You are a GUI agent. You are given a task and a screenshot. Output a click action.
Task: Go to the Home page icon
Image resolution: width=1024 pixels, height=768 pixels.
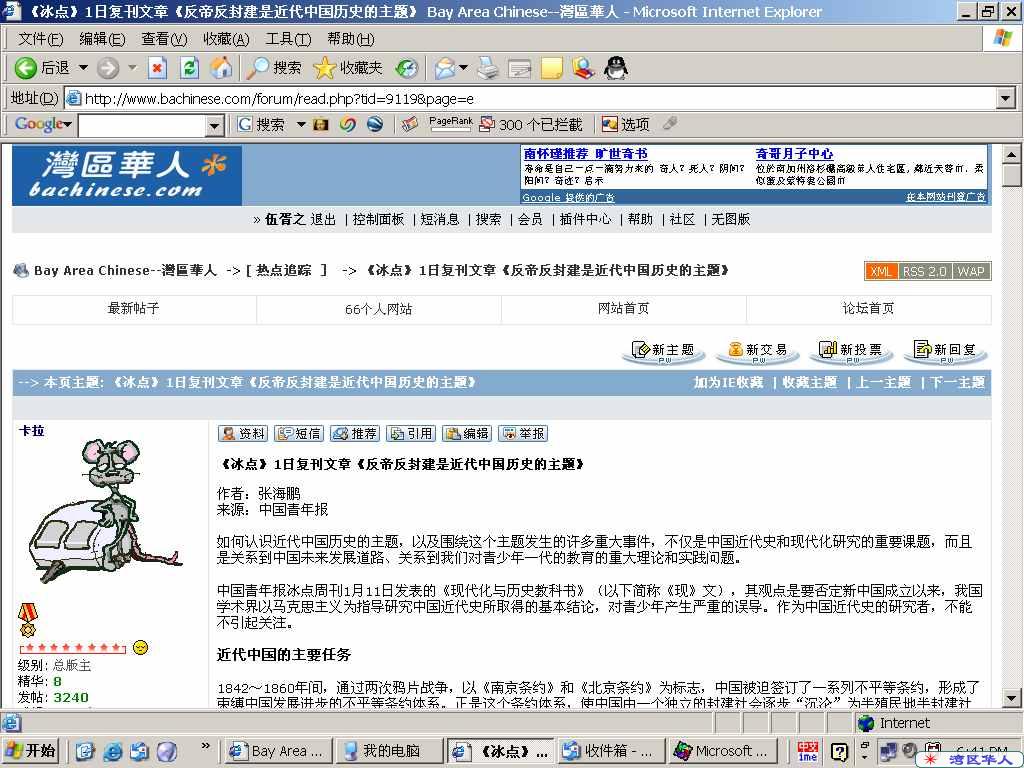click(221, 67)
